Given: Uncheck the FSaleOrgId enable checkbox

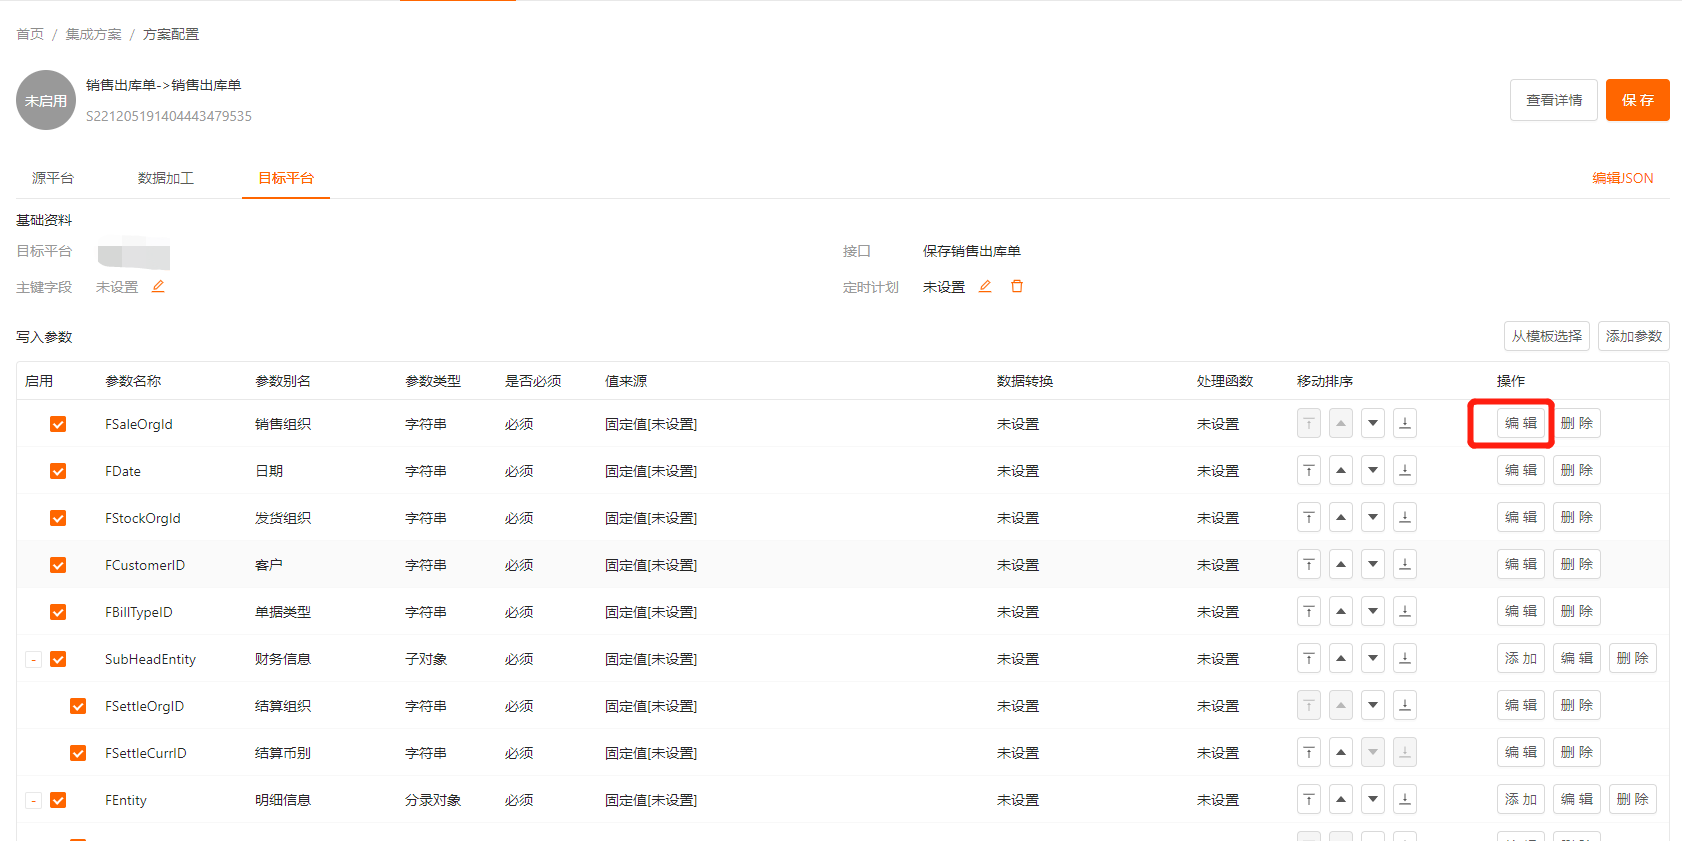Looking at the screenshot, I should [58, 424].
